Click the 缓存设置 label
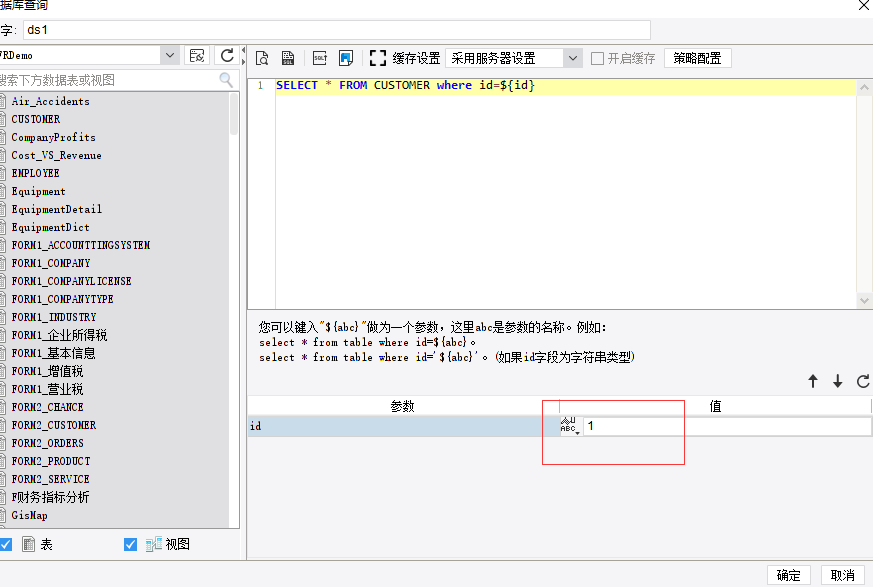Screen dimensions: 873x587 pyautogui.click(x=416, y=58)
